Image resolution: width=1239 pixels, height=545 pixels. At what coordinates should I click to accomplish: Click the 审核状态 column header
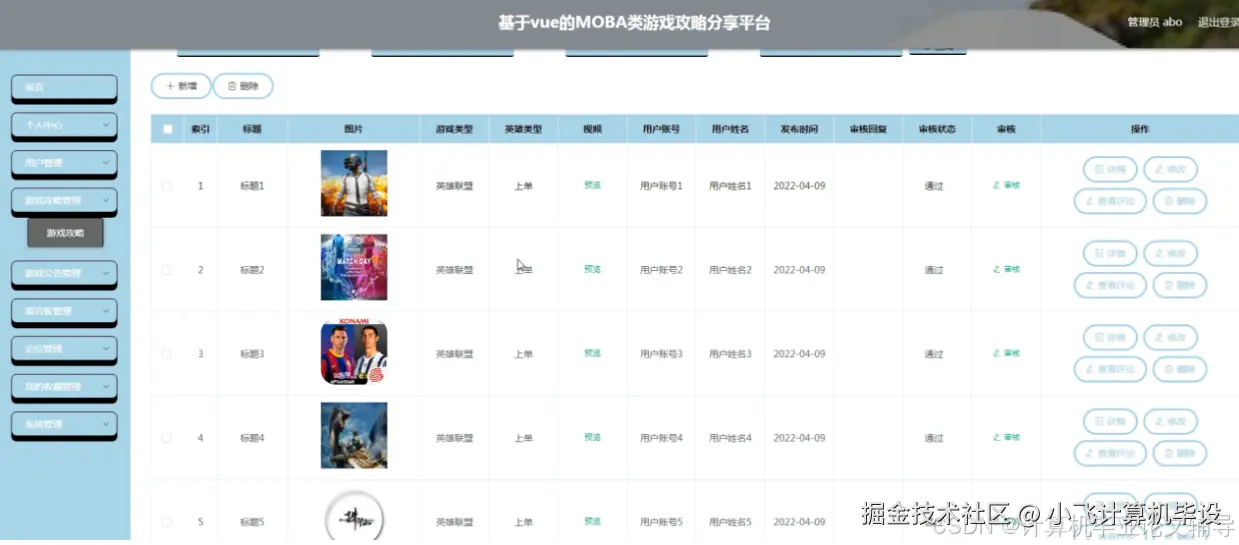coord(937,130)
